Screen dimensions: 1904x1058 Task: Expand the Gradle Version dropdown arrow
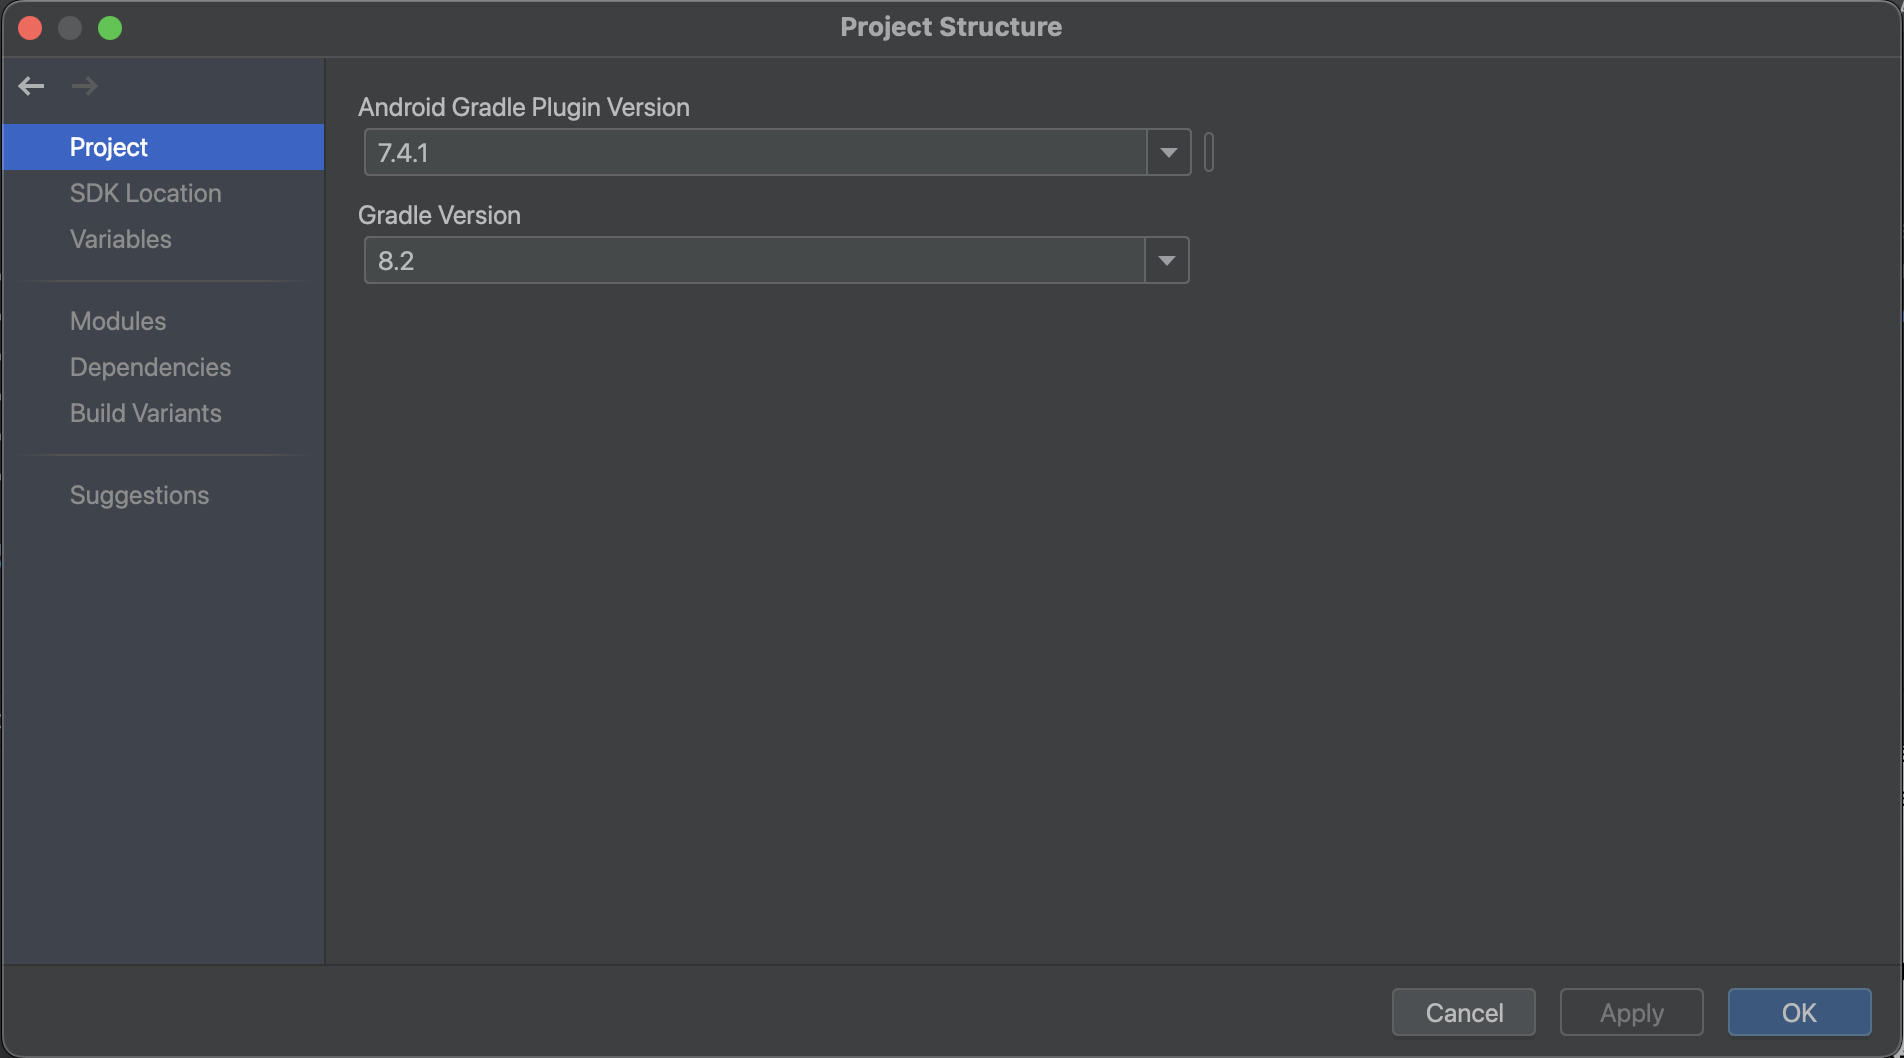click(1166, 261)
